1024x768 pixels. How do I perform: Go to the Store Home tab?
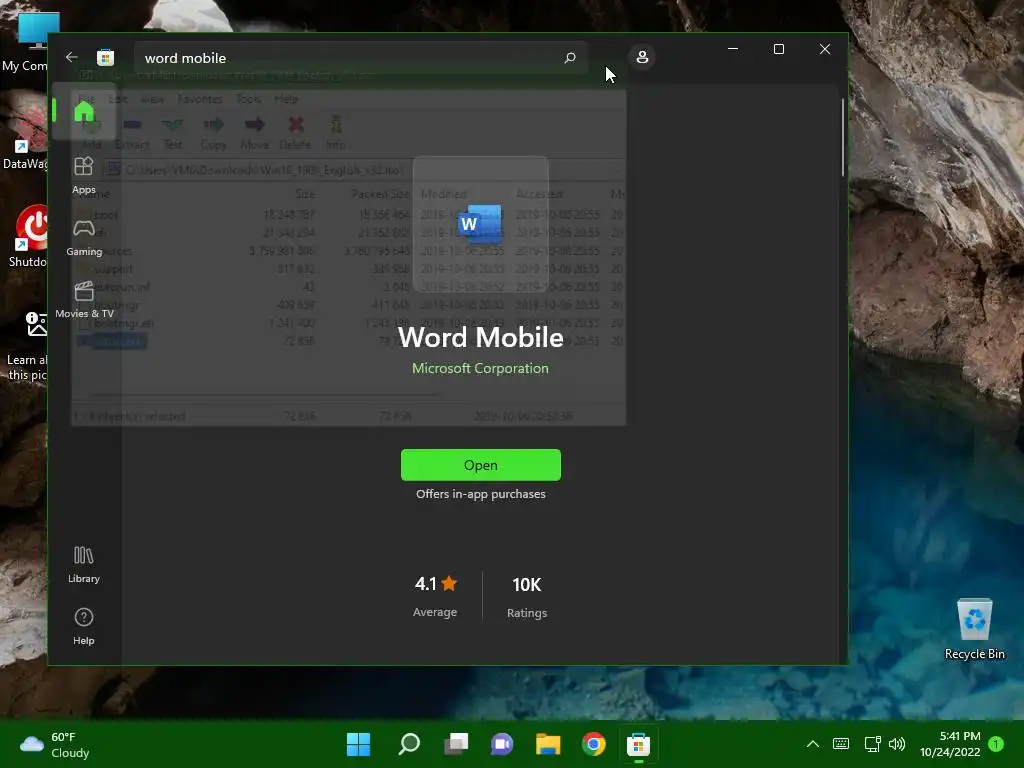click(x=84, y=112)
